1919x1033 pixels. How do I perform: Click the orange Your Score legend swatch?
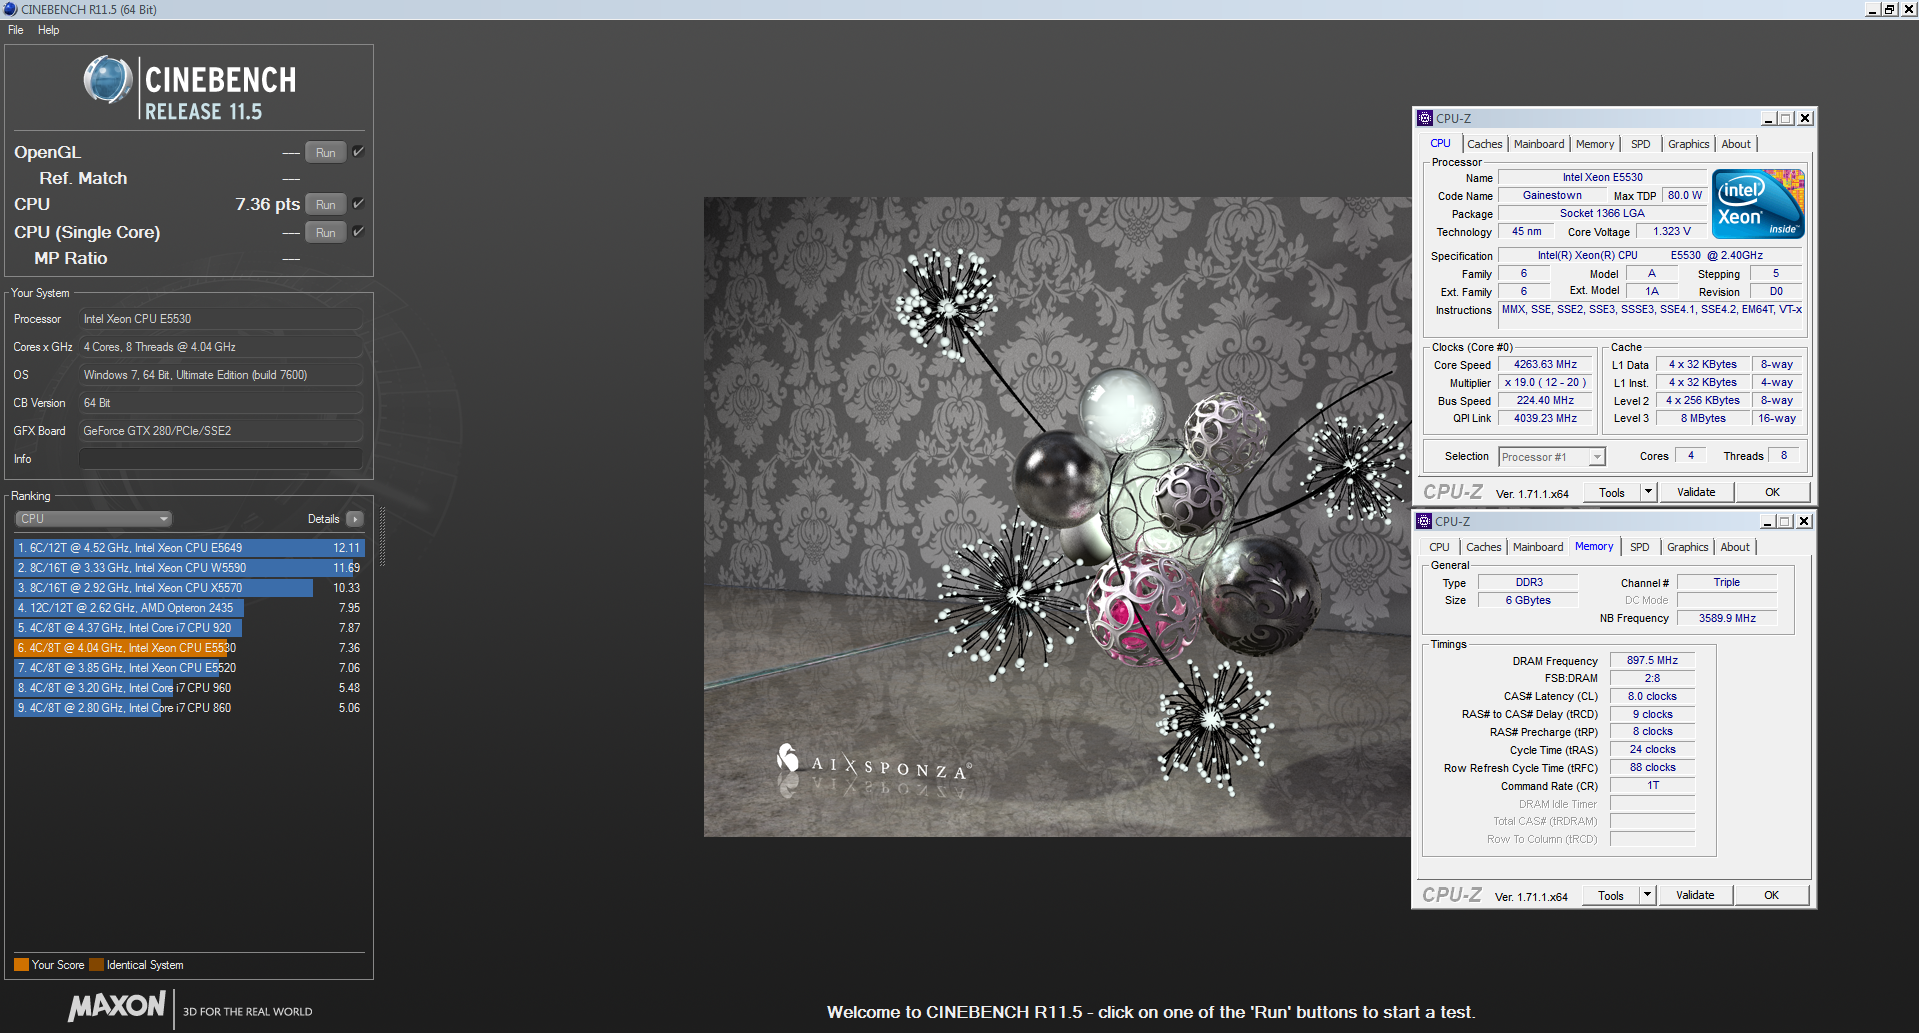pos(21,965)
